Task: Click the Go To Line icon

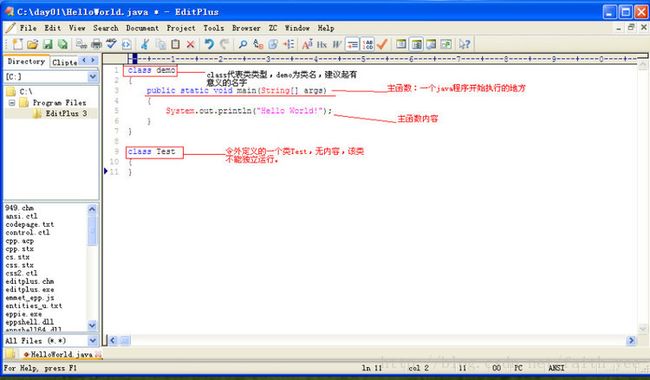Action: point(289,44)
